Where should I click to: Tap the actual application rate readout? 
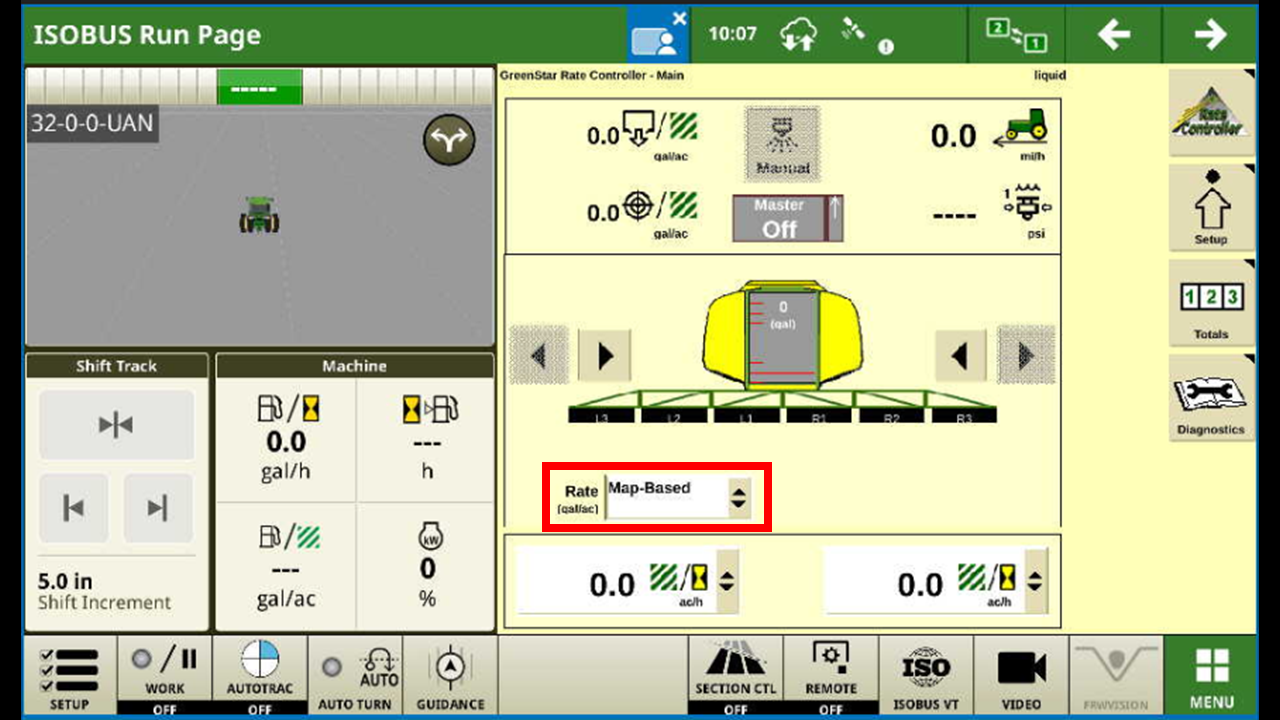(642, 133)
